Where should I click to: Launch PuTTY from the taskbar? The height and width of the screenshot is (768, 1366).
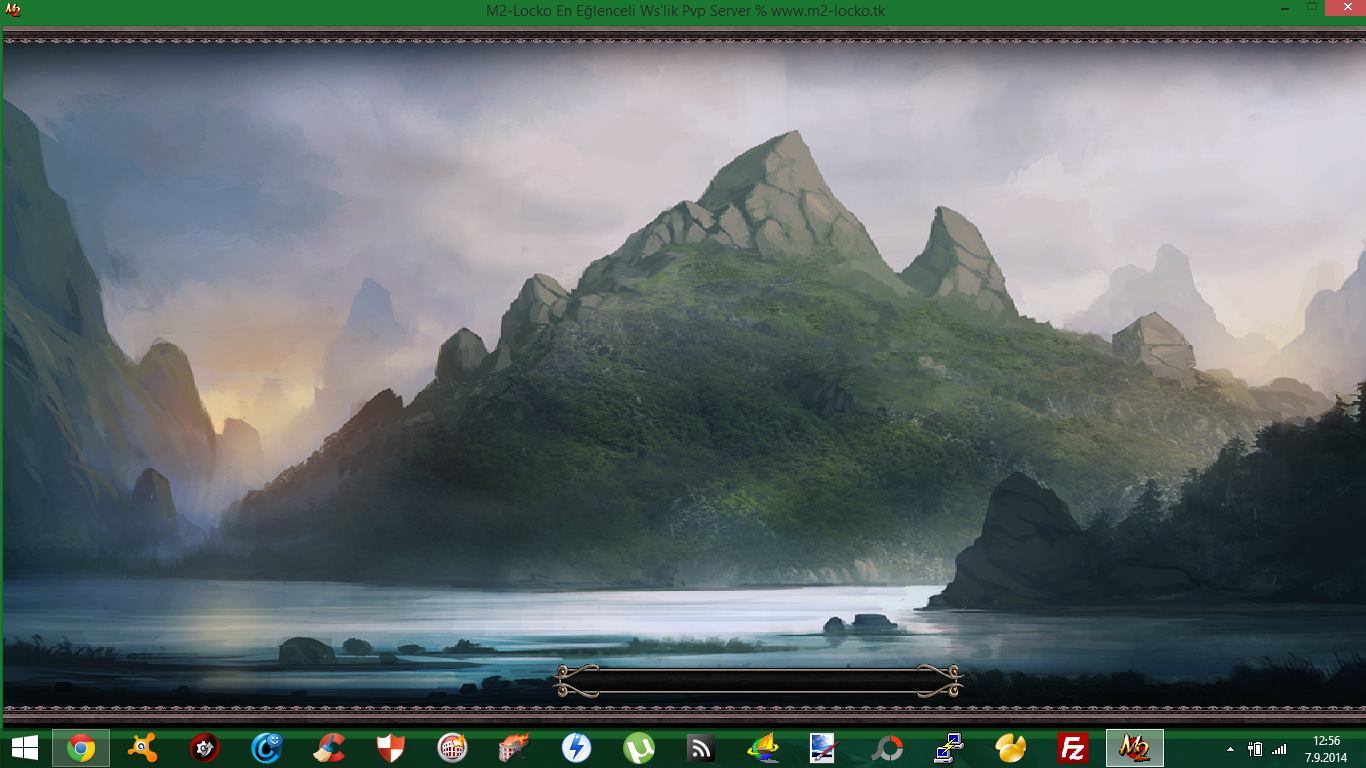tap(948, 748)
